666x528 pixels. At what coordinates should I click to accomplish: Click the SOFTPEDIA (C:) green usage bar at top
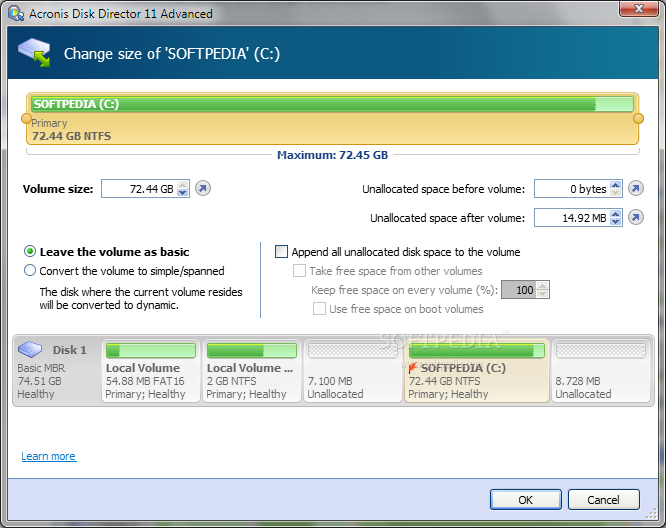click(332, 104)
